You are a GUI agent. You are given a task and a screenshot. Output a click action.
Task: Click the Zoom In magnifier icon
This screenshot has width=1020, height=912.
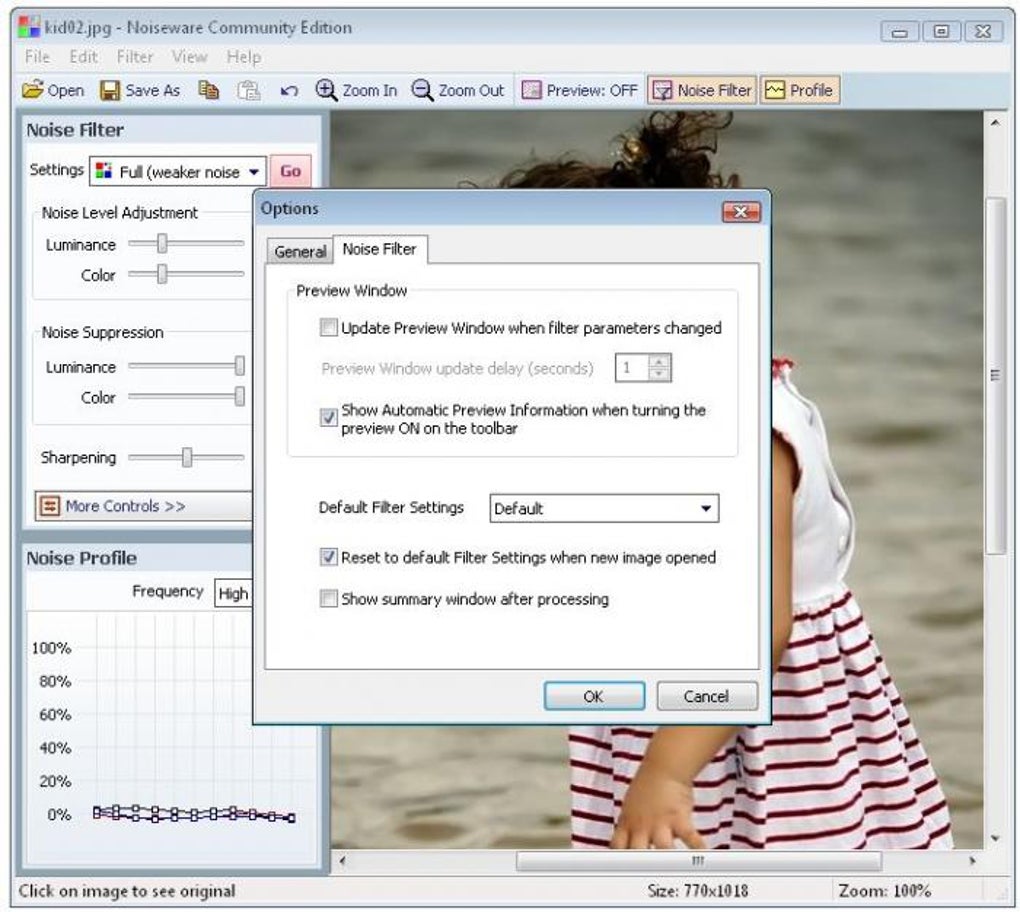click(326, 90)
